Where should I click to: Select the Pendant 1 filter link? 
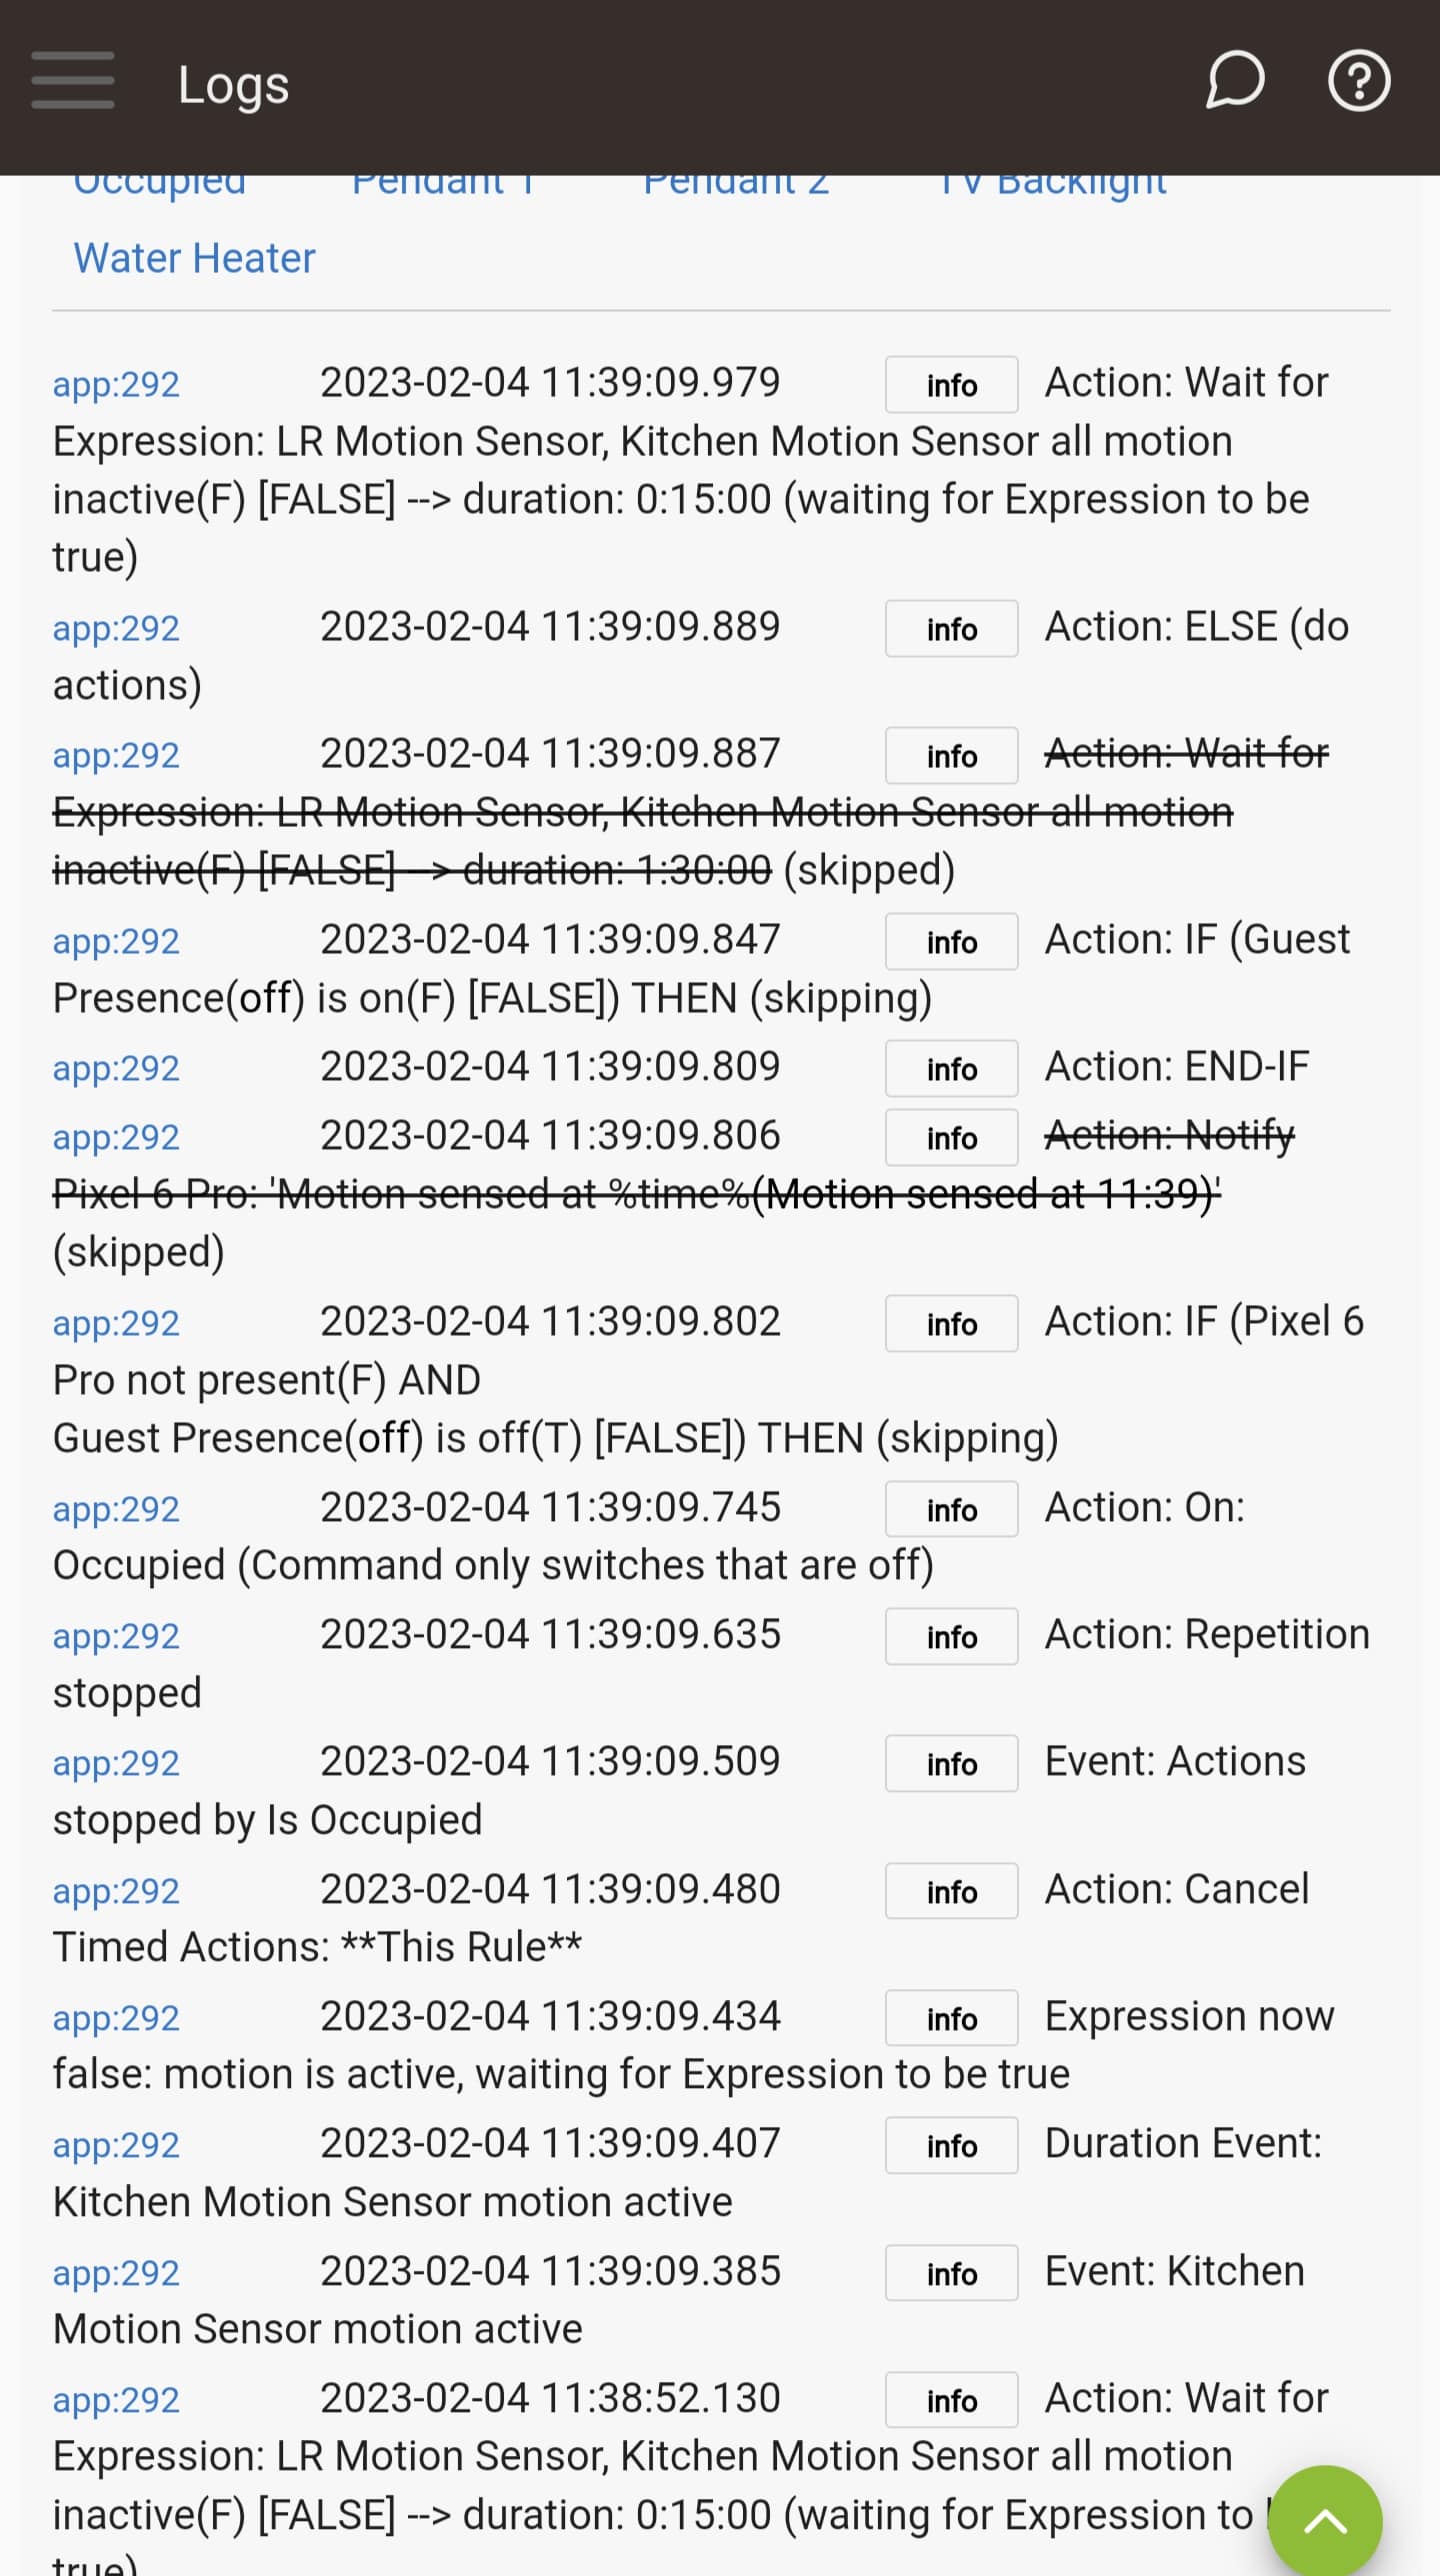click(x=443, y=186)
